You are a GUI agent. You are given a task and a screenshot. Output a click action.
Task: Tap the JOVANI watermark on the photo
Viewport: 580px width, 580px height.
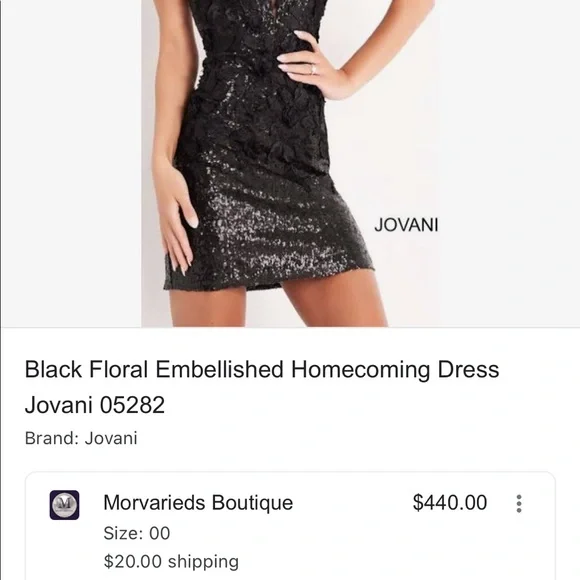point(406,225)
